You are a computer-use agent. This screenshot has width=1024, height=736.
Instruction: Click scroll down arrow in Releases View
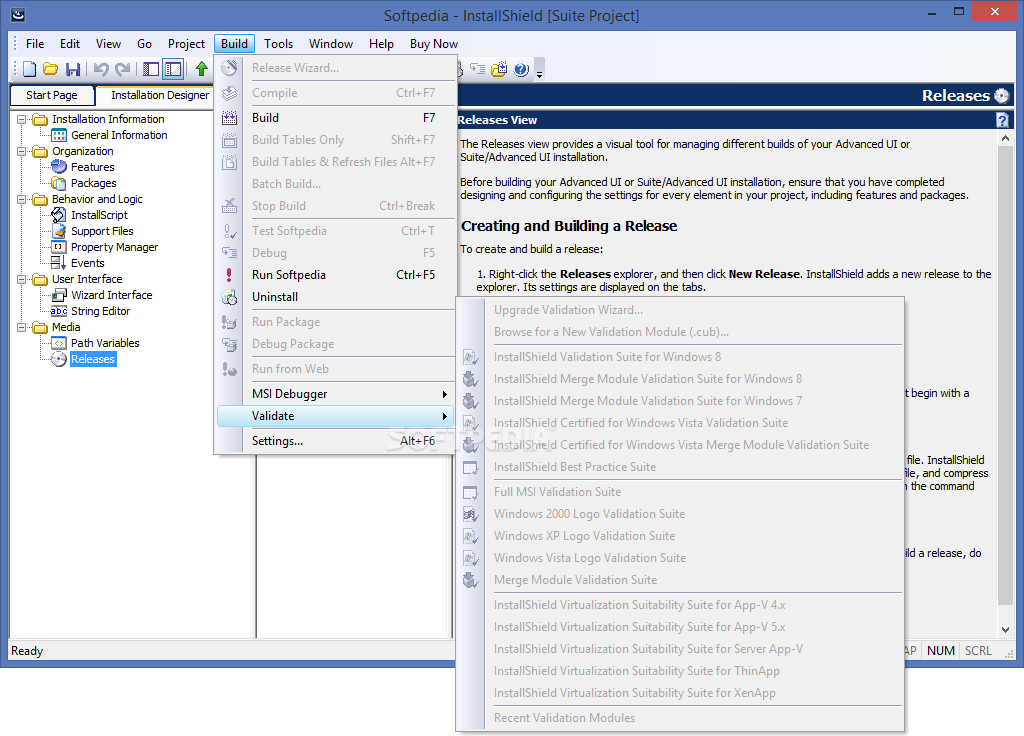coord(1006,630)
